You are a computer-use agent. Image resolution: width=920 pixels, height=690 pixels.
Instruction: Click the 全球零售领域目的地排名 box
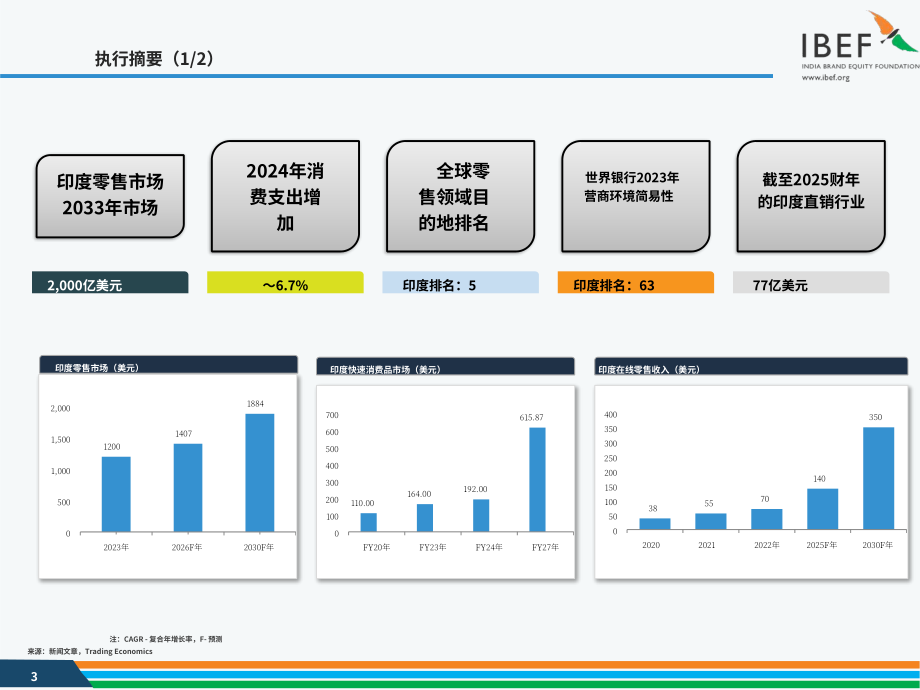coord(461,197)
